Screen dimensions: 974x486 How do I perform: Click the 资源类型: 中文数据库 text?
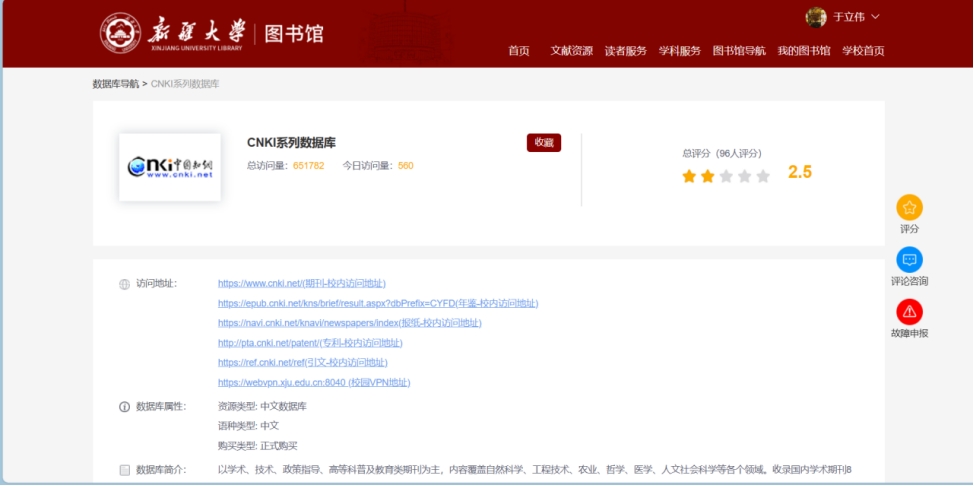262,406
